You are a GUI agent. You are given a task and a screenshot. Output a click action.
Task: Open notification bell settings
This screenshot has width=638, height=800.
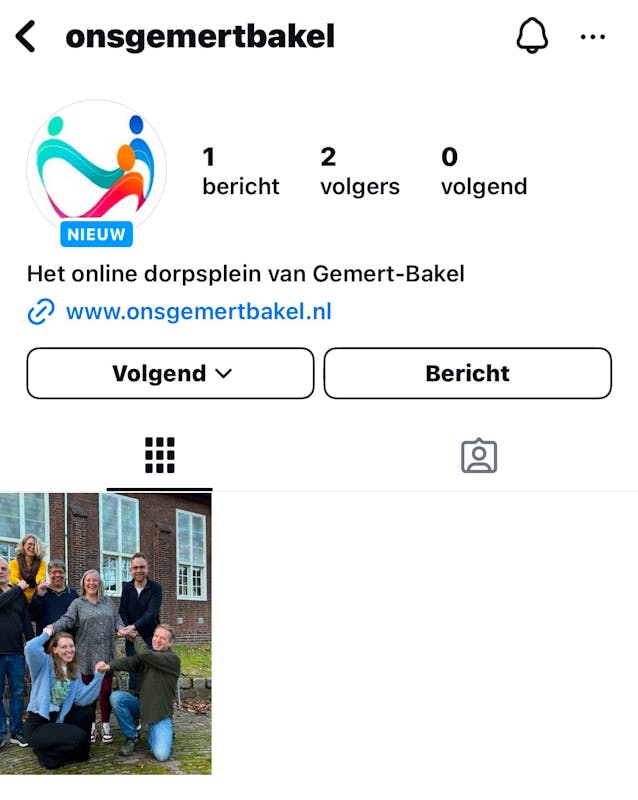tap(532, 36)
